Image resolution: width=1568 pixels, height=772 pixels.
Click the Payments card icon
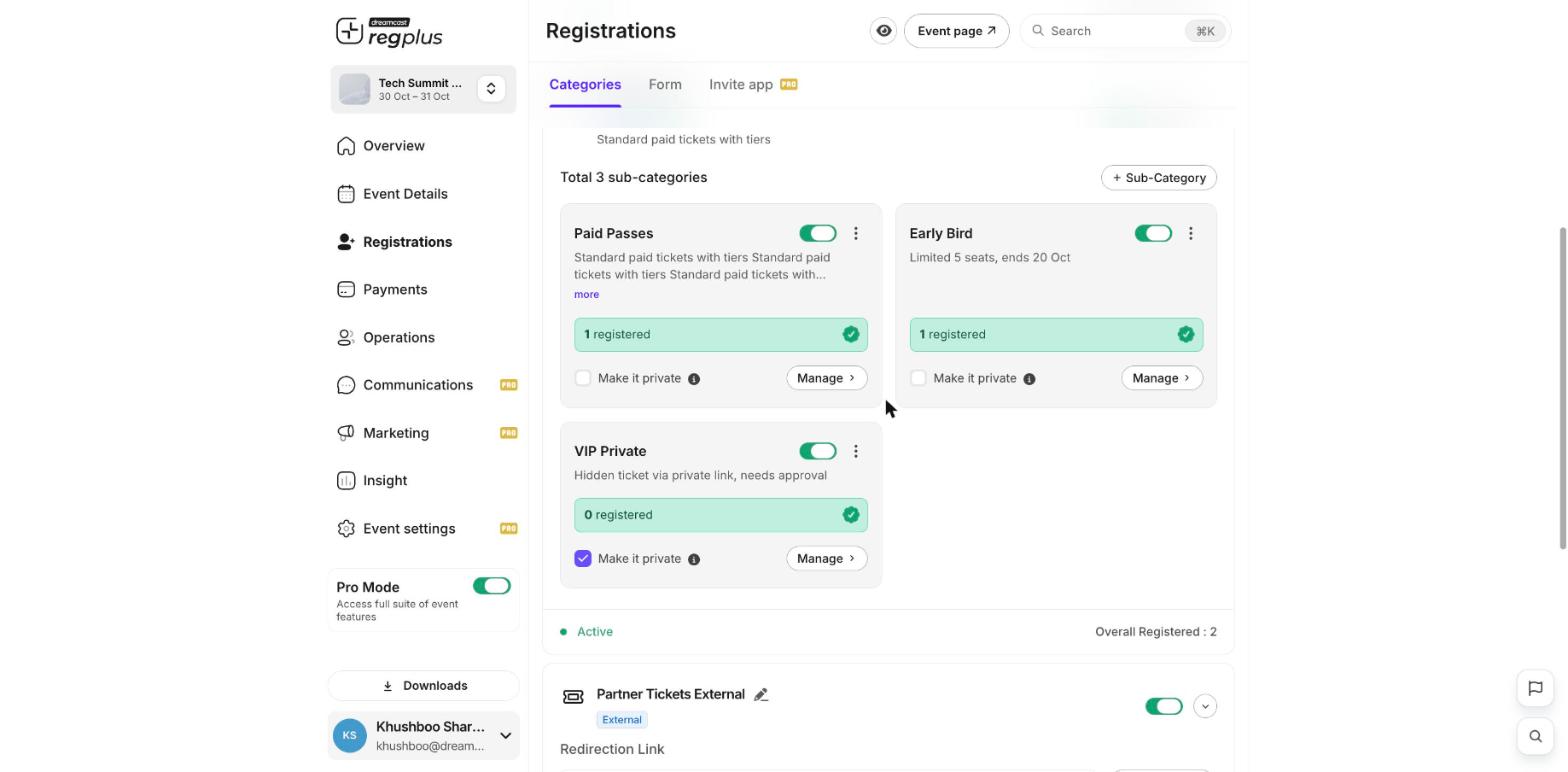click(346, 290)
